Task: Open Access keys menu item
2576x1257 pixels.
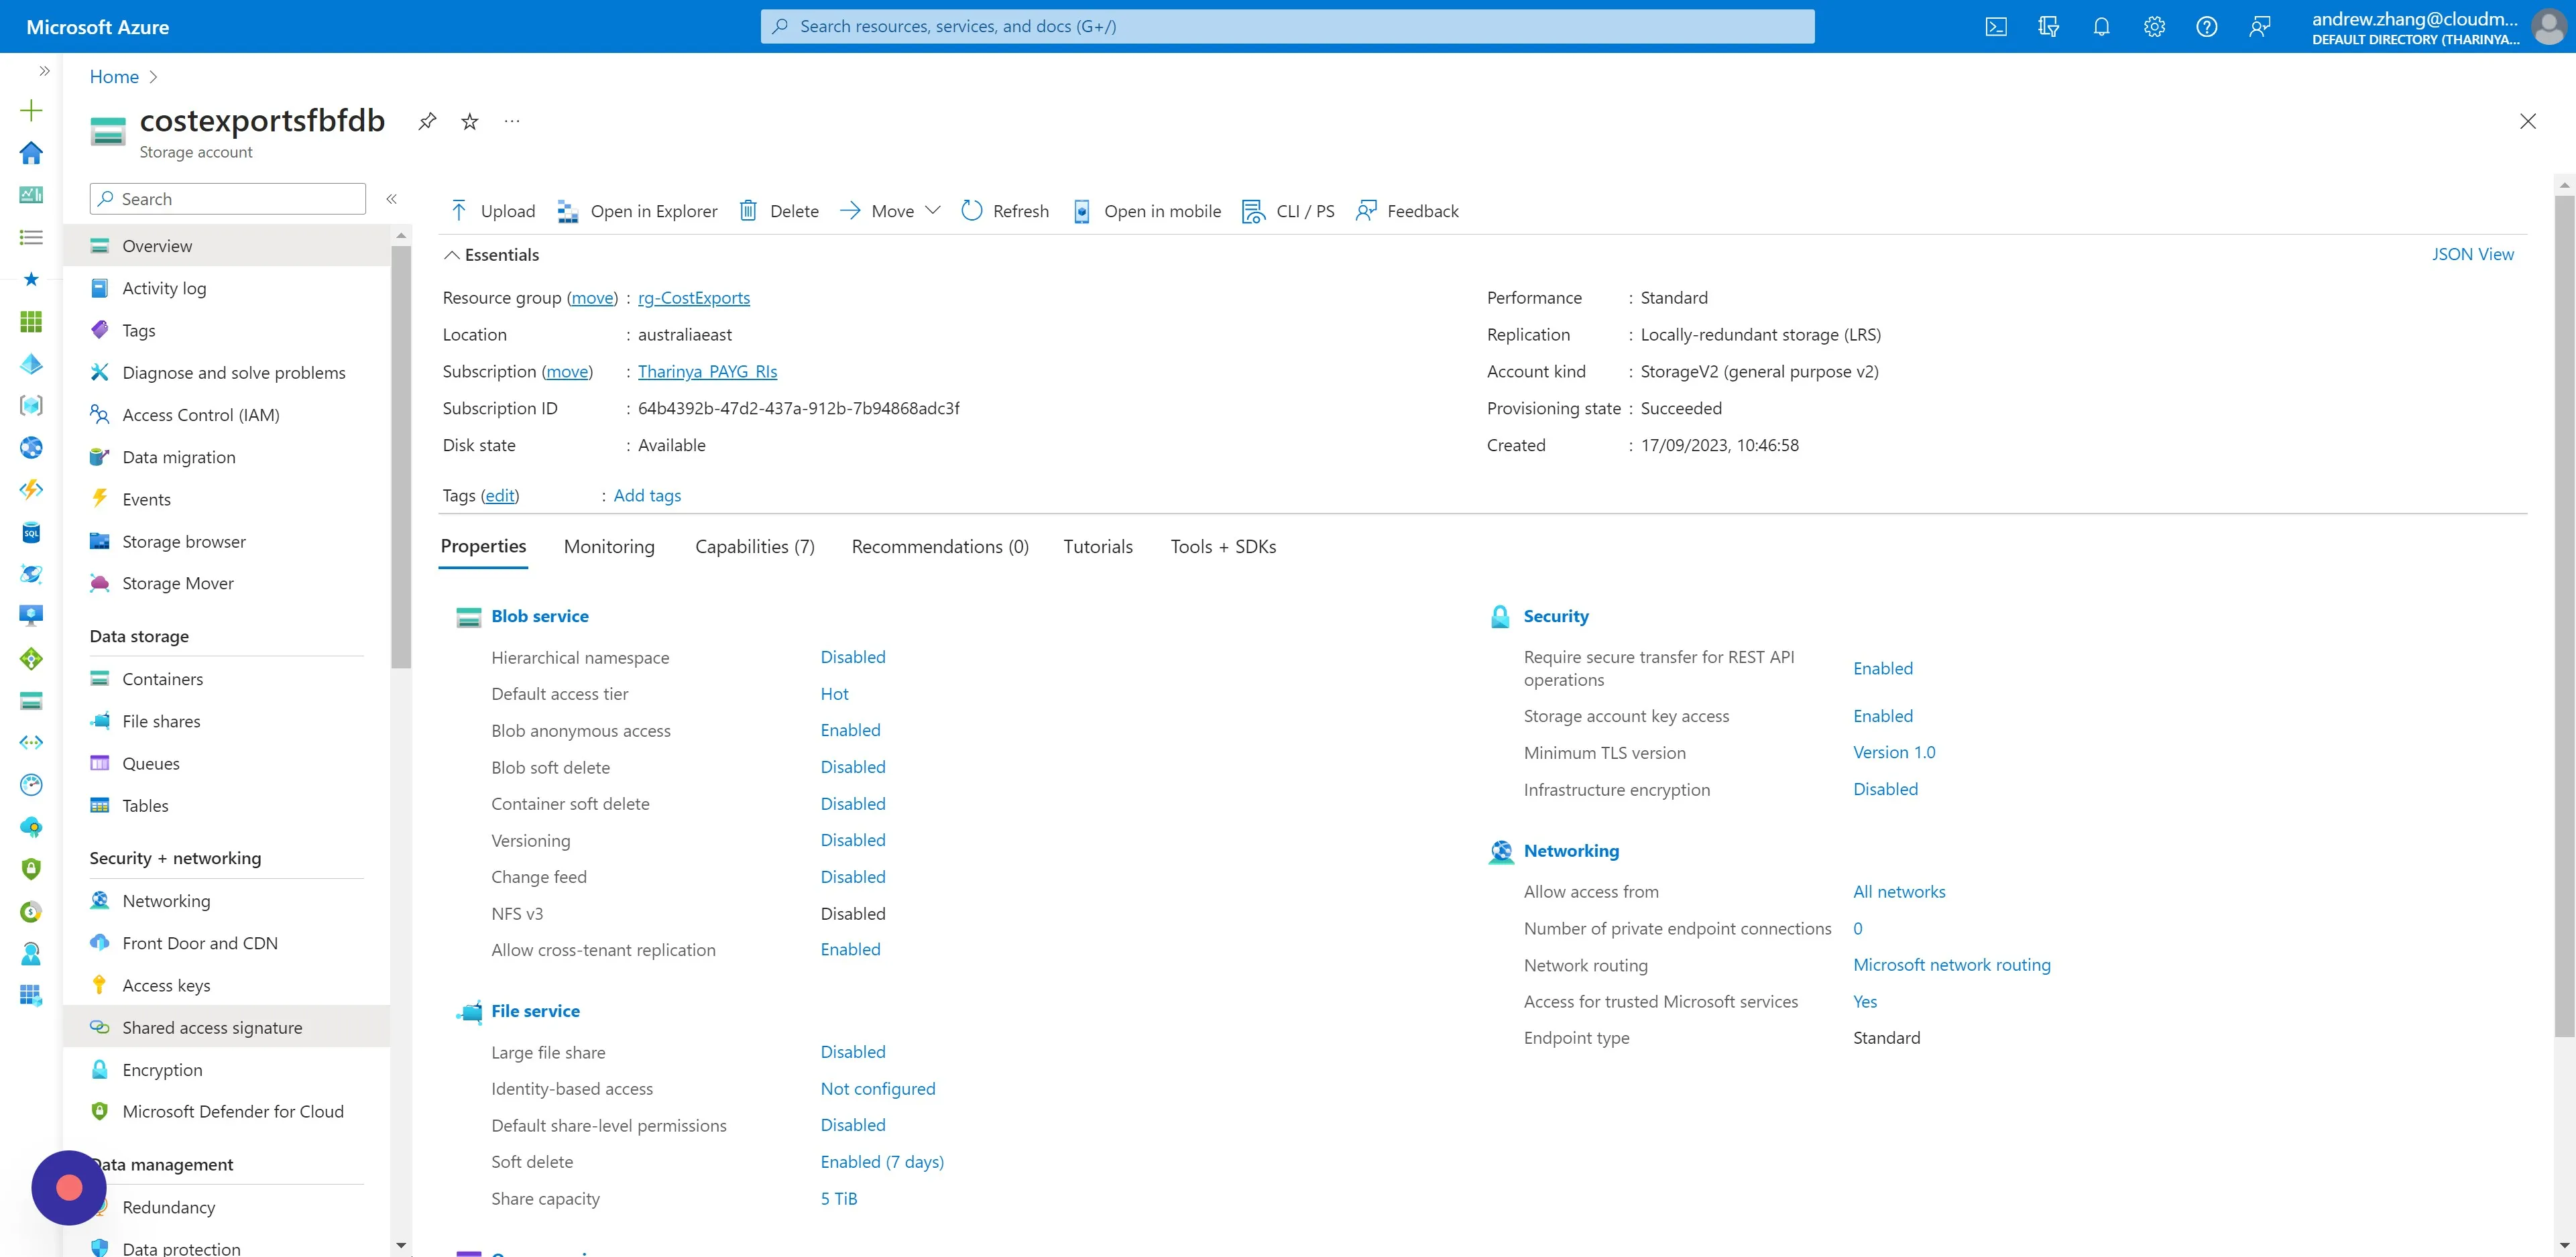Action: click(228, 985)
